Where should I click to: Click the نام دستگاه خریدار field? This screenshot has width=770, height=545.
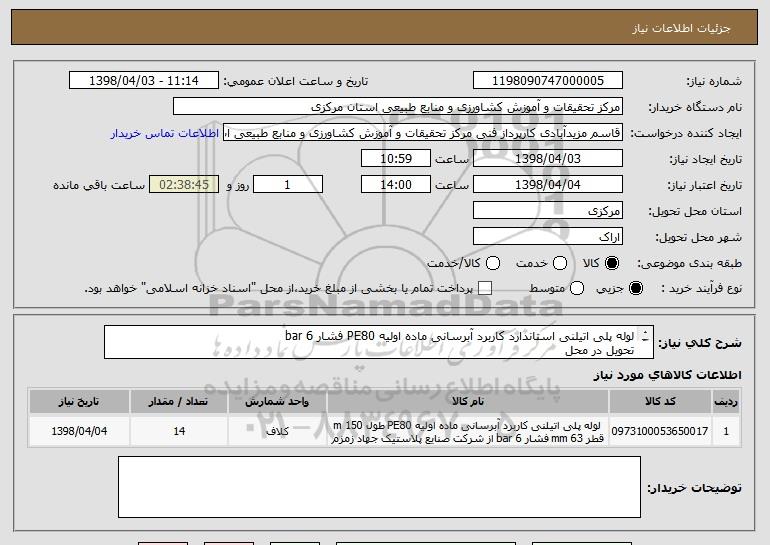point(398,107)
